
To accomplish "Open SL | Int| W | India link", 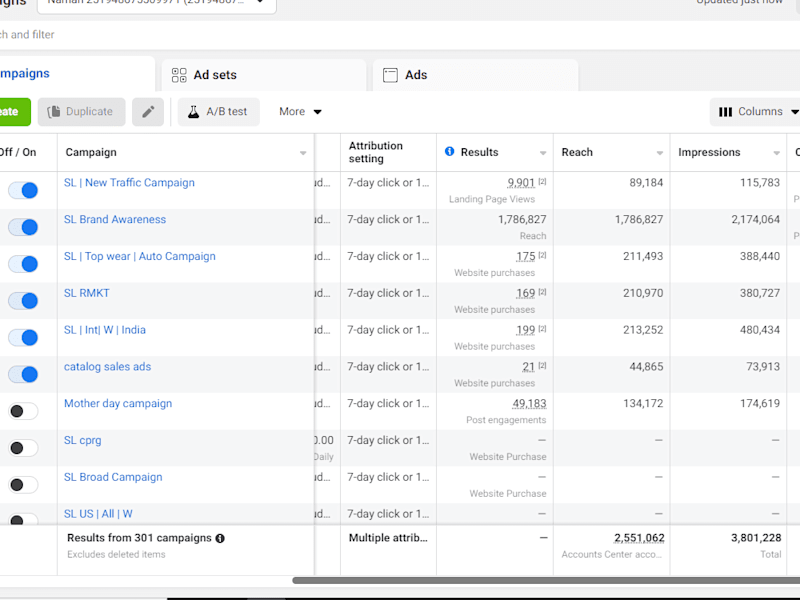I will point(105,330).
